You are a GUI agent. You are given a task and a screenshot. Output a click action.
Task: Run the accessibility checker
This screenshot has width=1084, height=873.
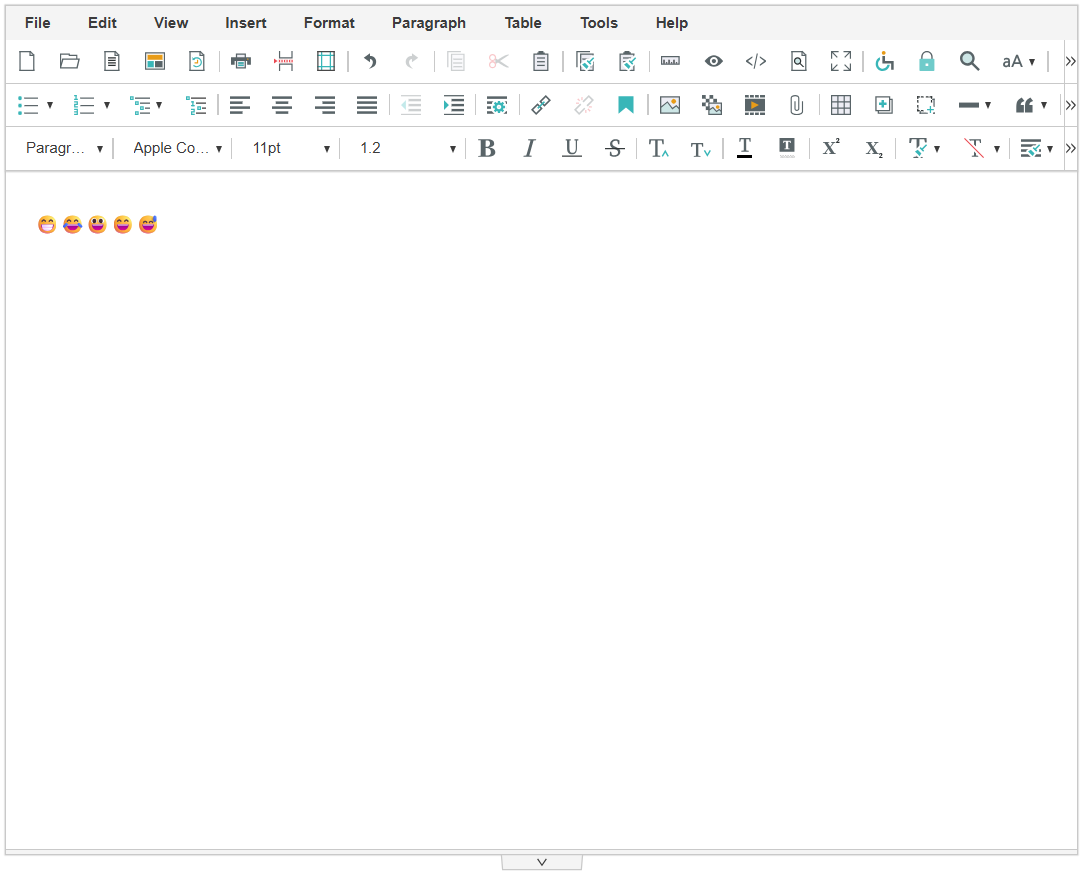click(x=884, y=62)
